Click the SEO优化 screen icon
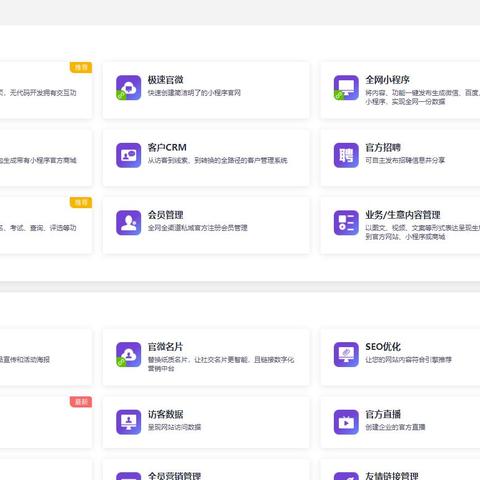The height and width of the screenshot is (480, 480). (346, 354)
